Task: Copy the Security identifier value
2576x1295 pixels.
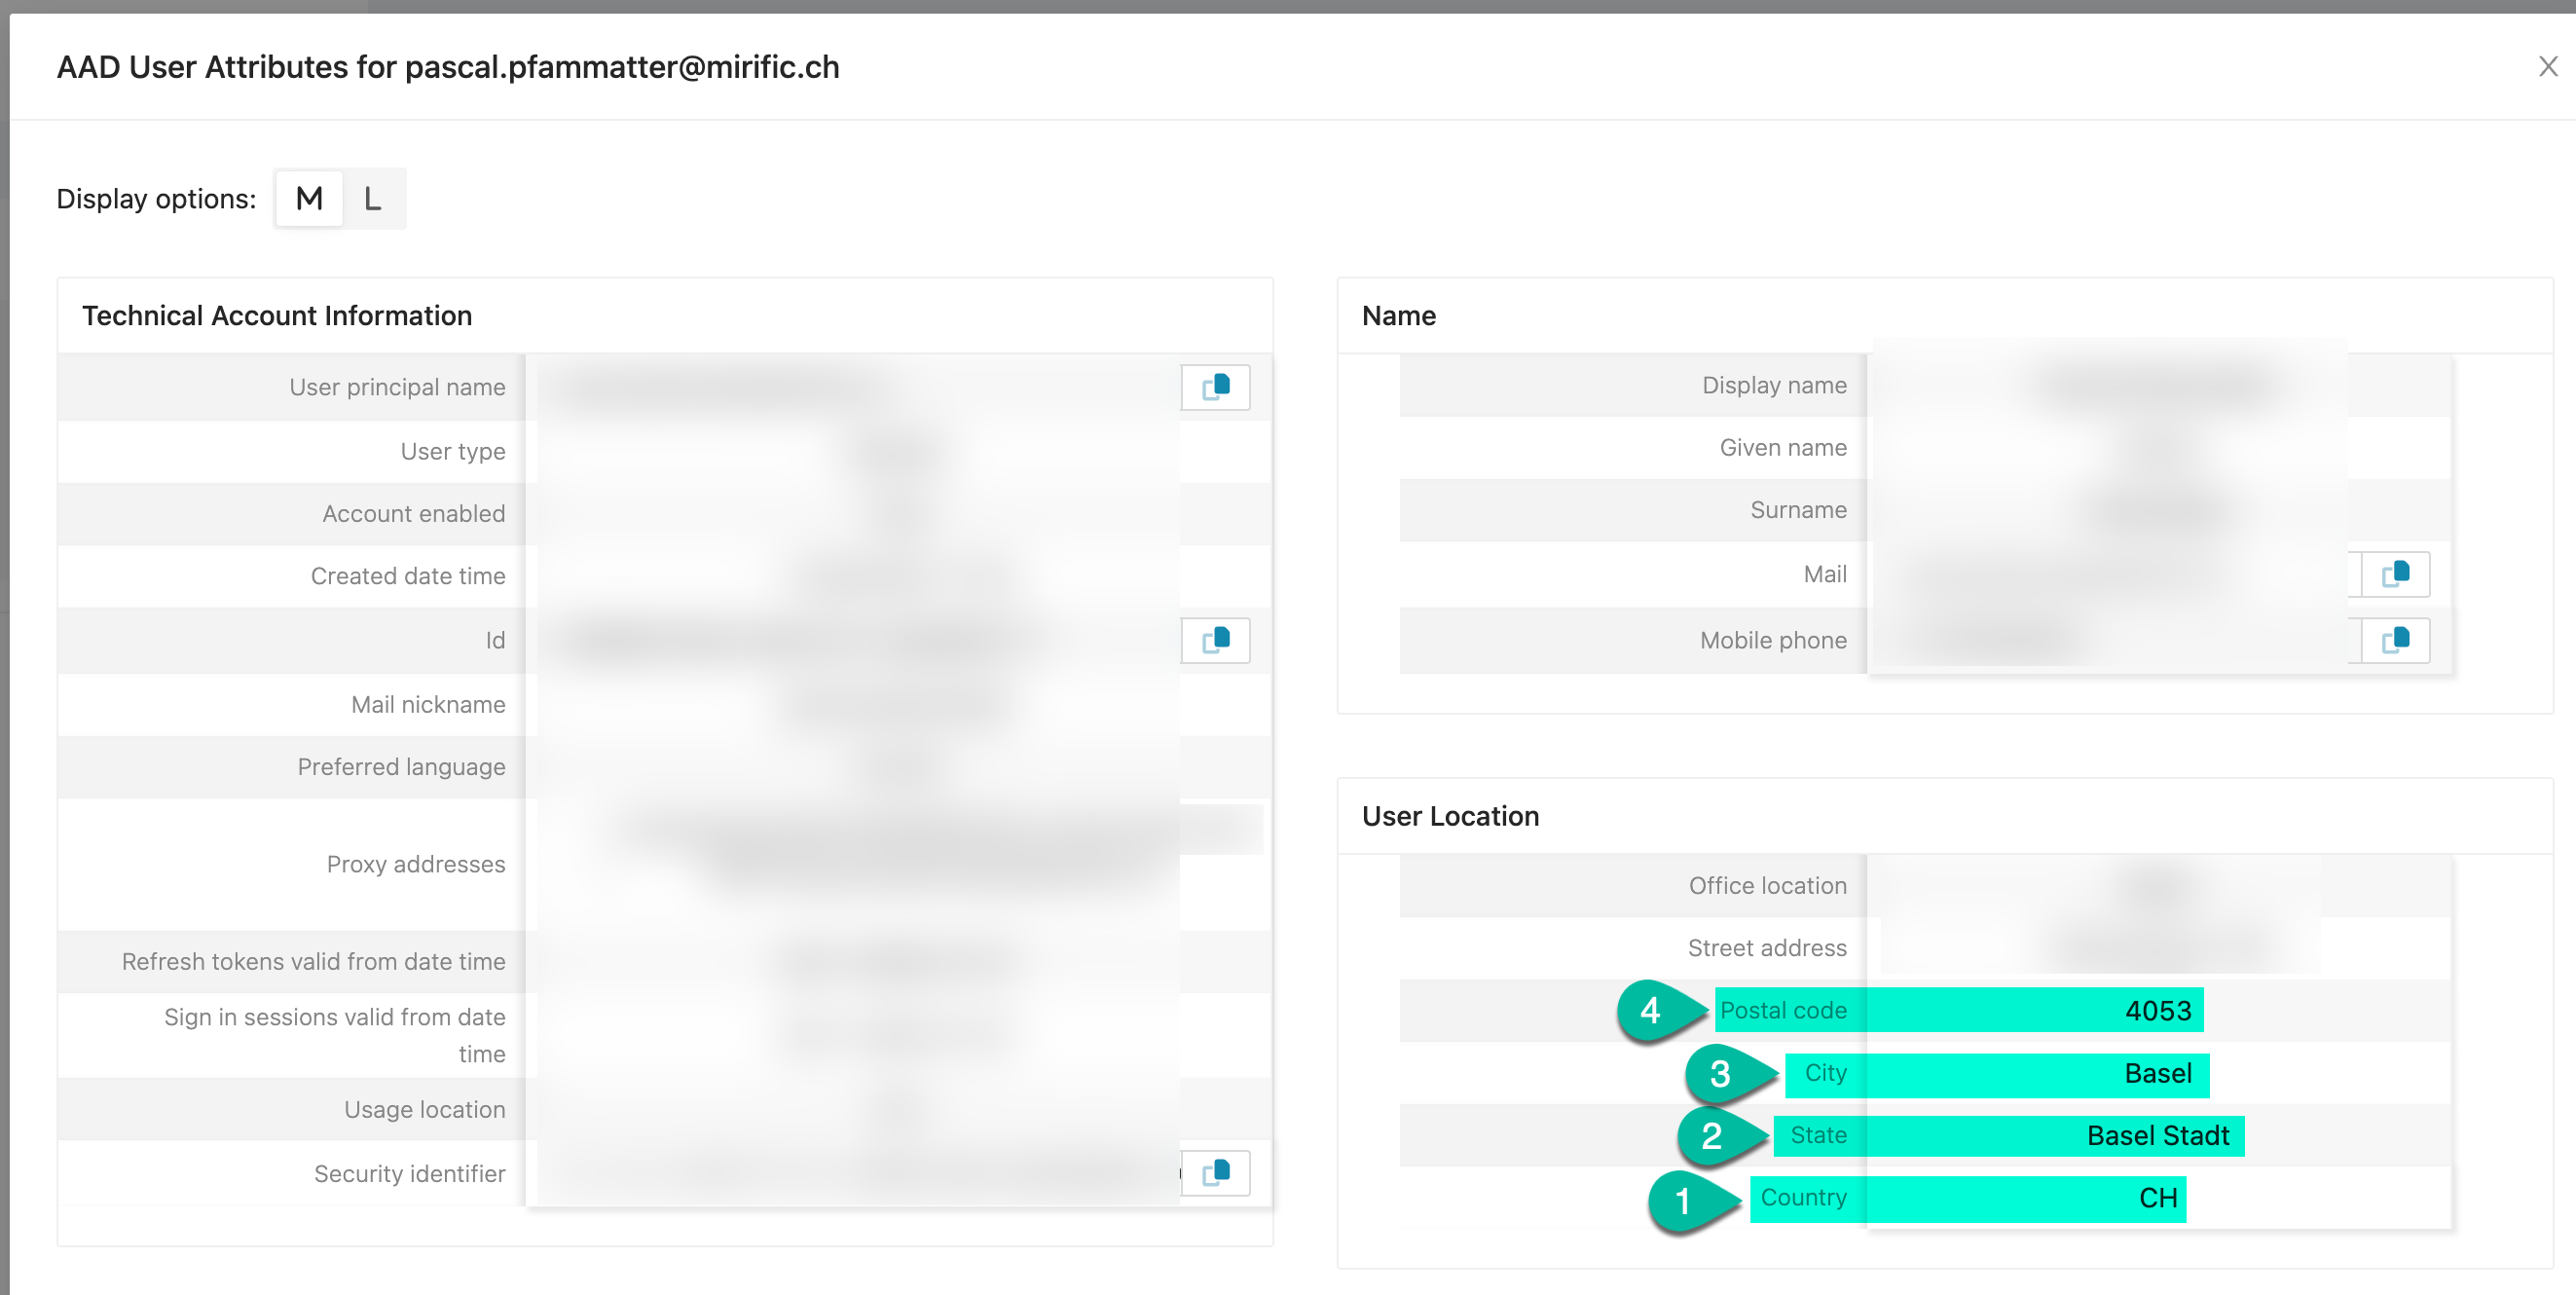Action: (x=1215, y=1172)
